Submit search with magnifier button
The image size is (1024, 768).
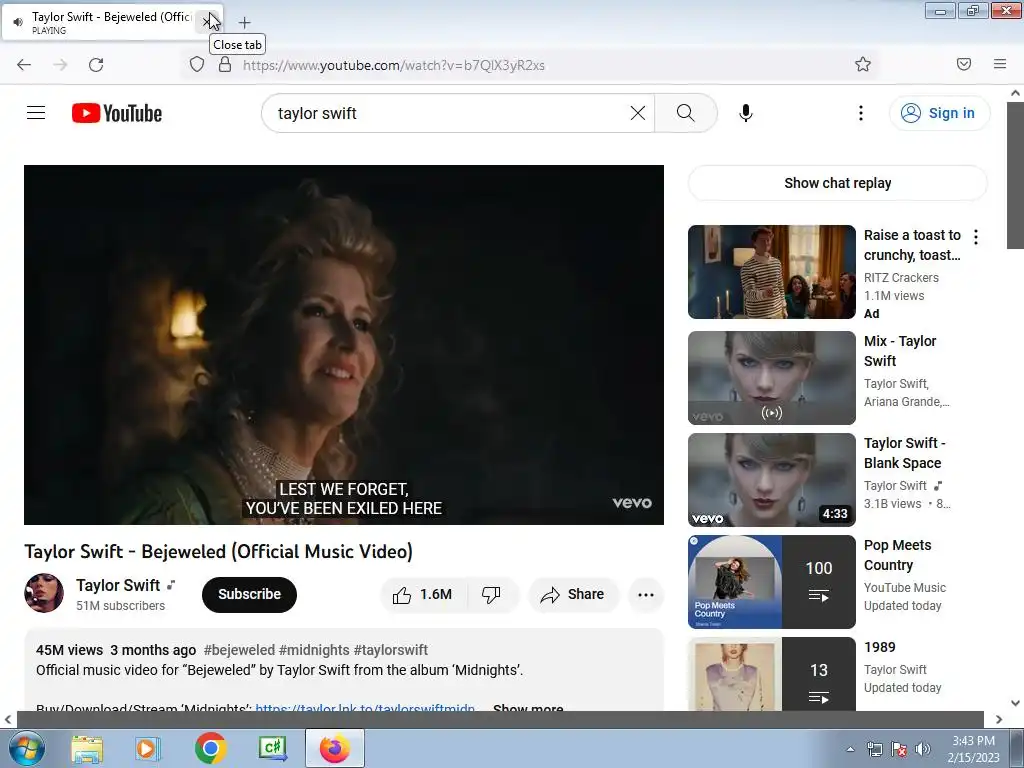(x=686, y=113)
